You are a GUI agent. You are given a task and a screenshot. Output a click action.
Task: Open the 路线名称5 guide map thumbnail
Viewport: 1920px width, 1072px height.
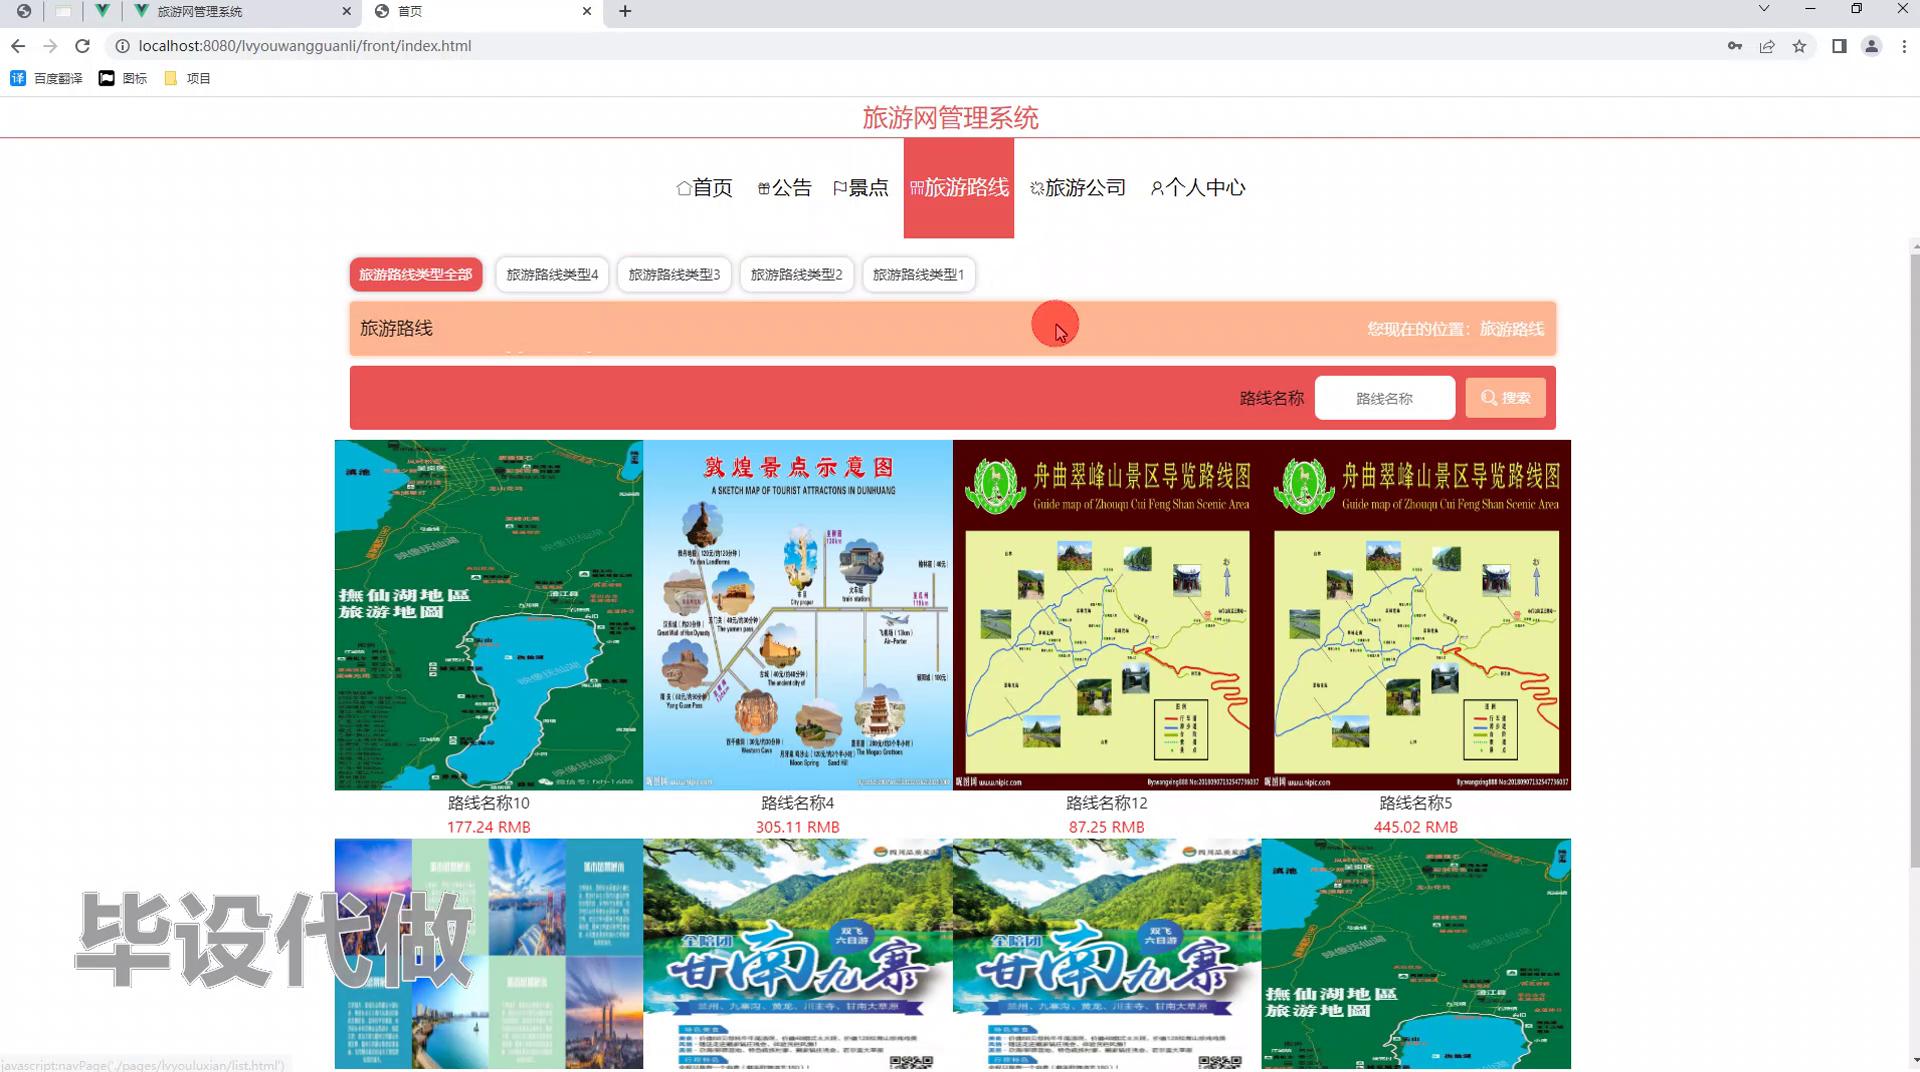tap(1416, 615)
